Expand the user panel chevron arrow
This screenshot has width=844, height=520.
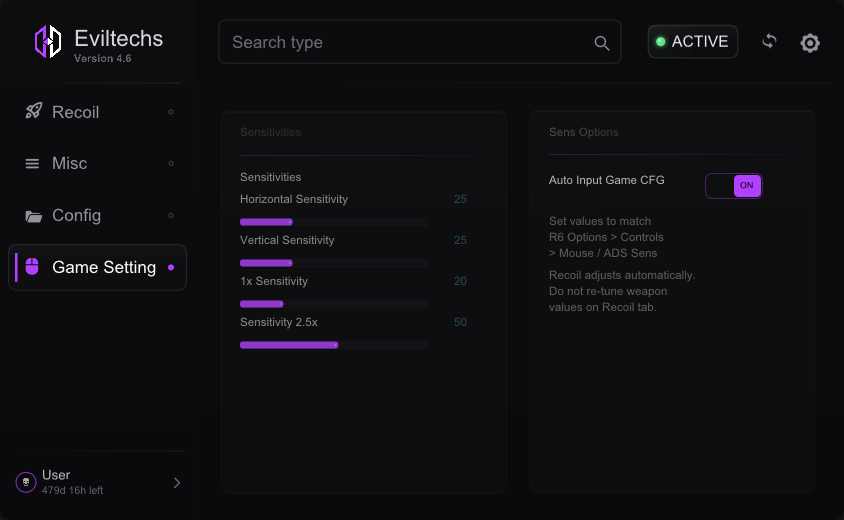click(177, 483)
